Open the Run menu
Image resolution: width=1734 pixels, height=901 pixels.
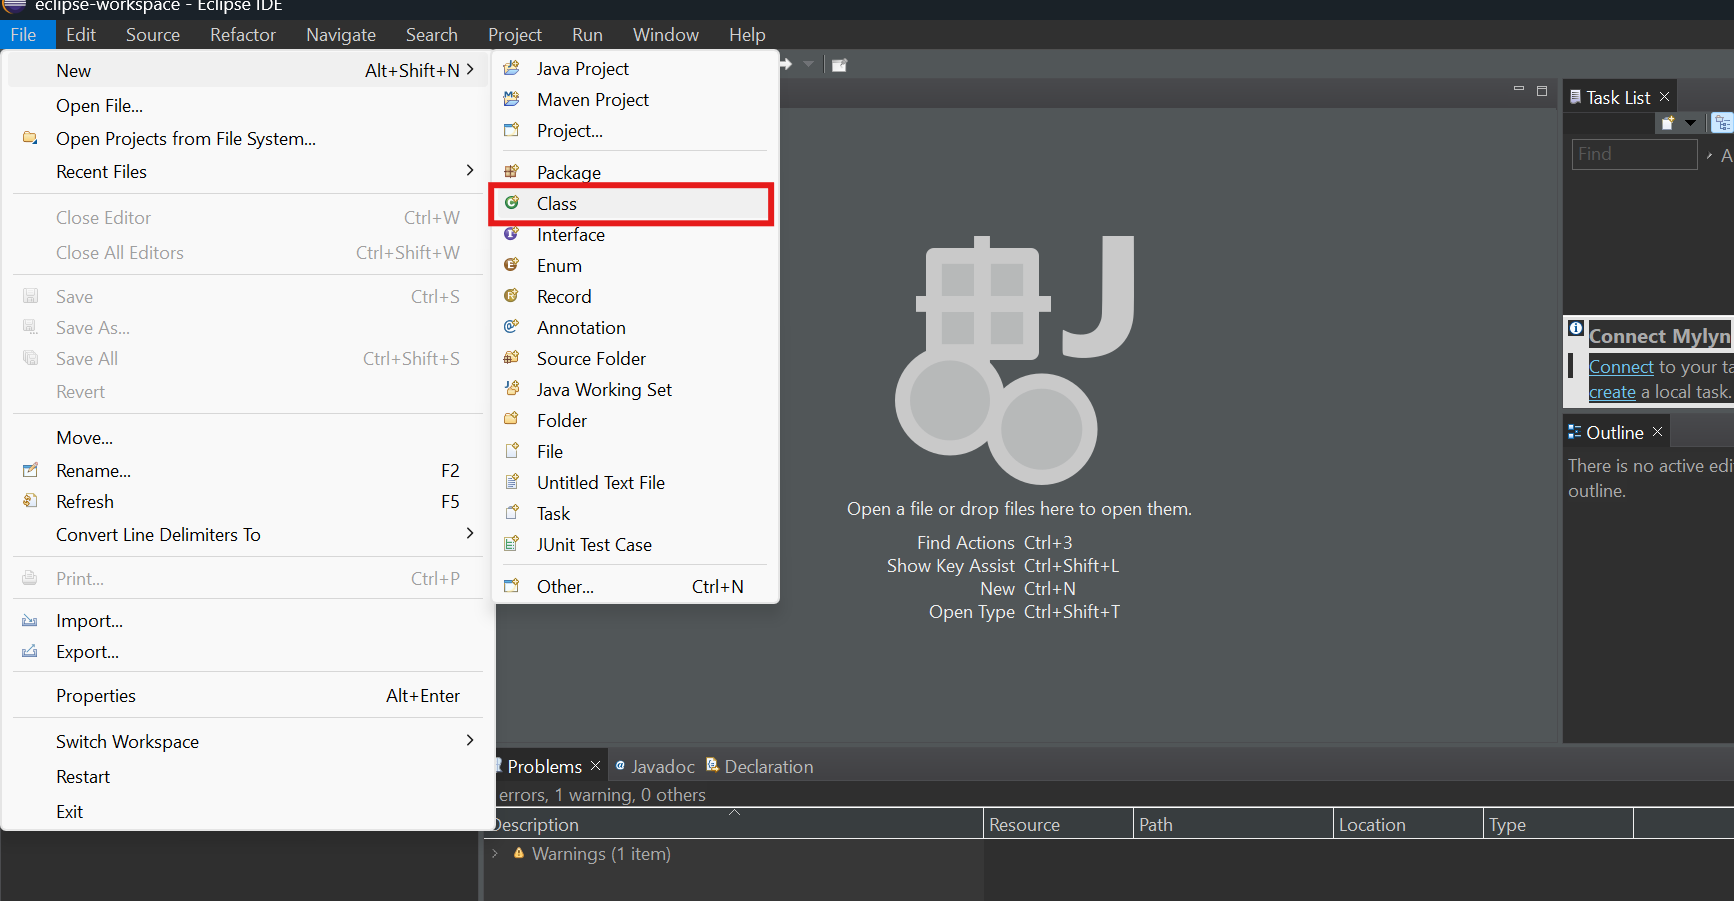[587, 35]
